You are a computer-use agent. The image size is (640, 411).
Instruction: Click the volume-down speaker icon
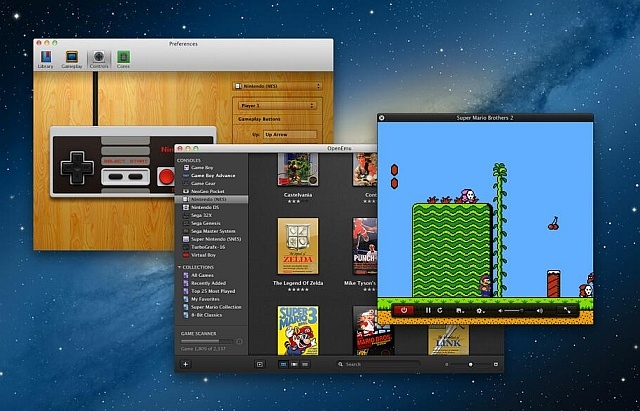pos(500,311)
